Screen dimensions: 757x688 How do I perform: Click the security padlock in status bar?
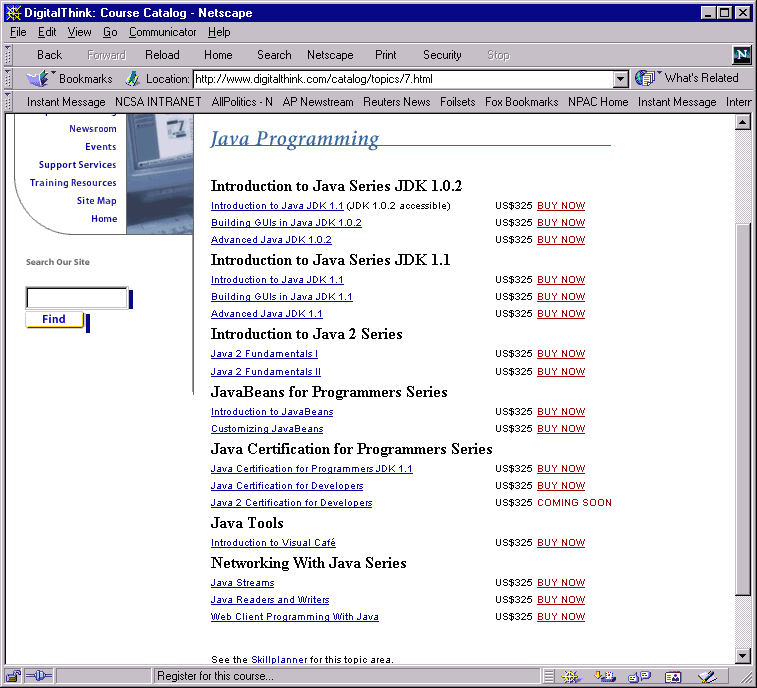(x=14, y=676)
